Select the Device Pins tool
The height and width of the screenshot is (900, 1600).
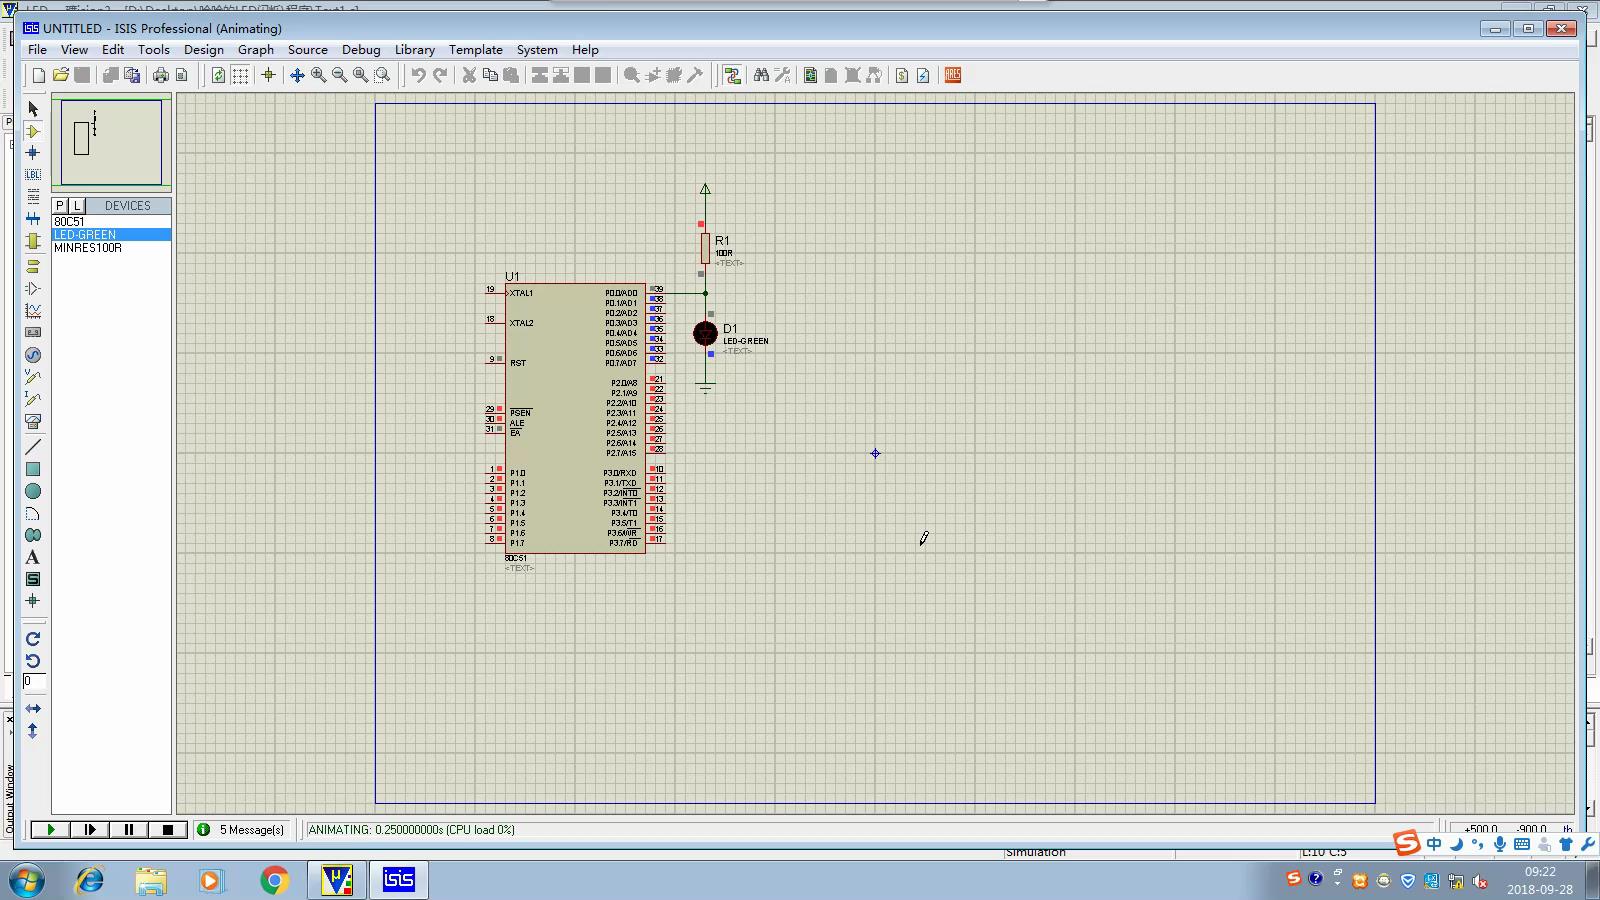(x=33, y=289)
